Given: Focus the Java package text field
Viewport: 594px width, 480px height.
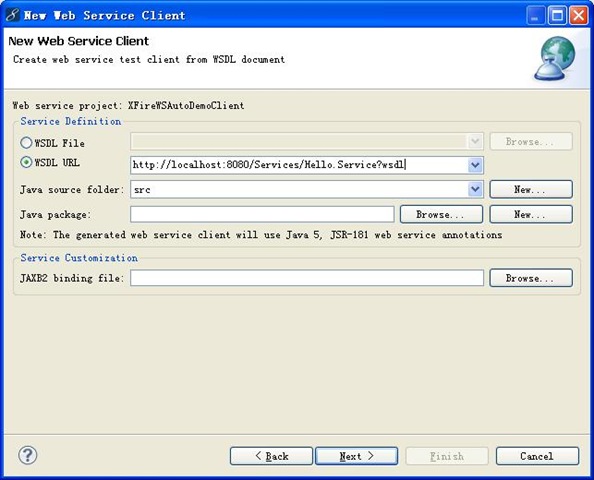Looking at the screenshot, I should 262,214.
